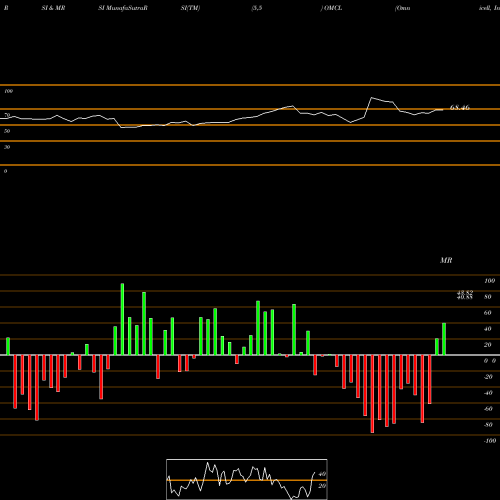Image resolution: width=500 pixels, height=500 pixels.
Task: Click the "SI & MR" header text
Action: click(53, 8)
